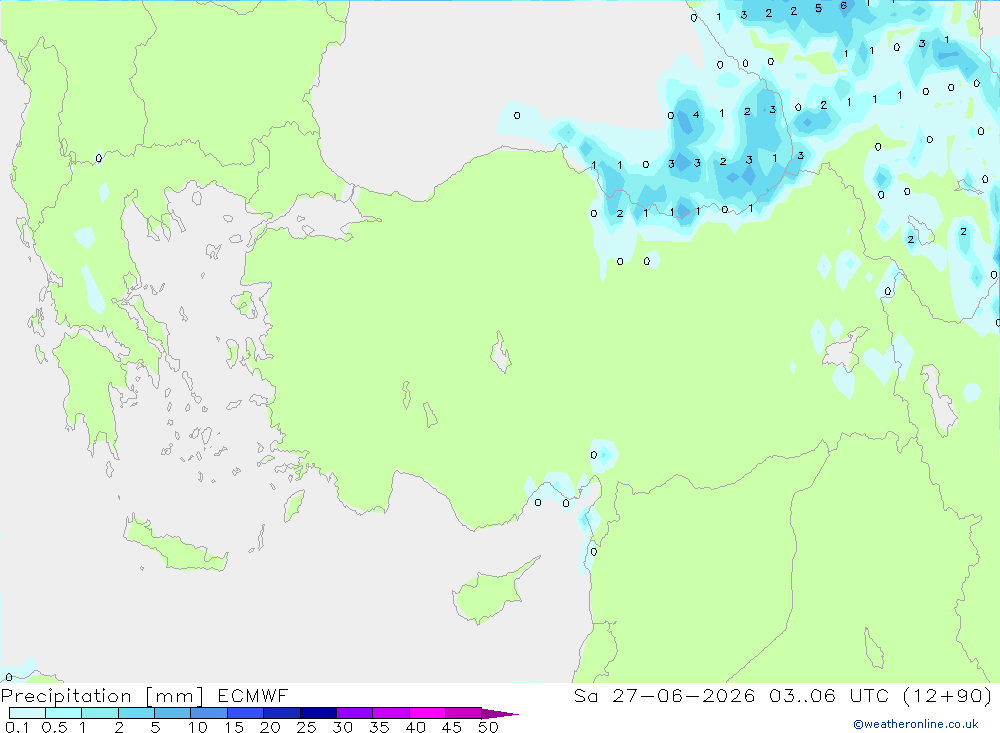Click the date 'Sa 27-06-2026'
The width and height of the screenshot is (1000, 733).
[665, 695]
